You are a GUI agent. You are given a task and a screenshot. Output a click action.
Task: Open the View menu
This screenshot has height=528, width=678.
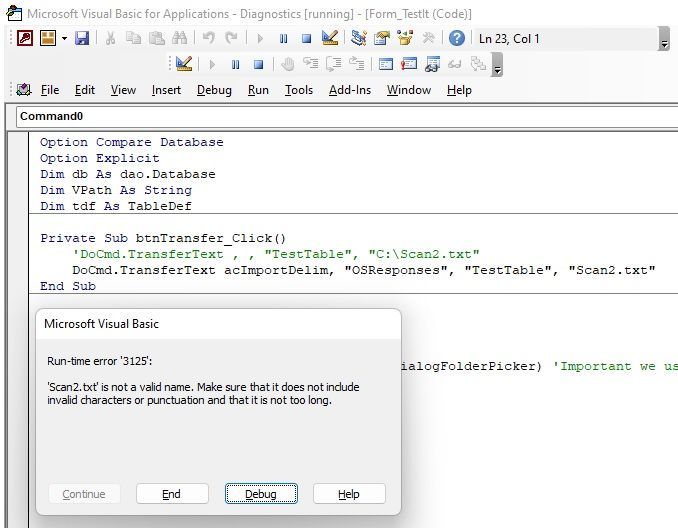point(123,90)
